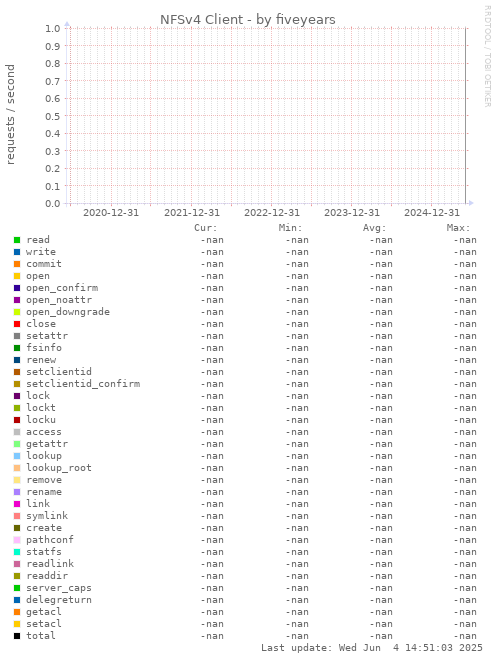Click the 'create' legend label
The width and height of the screenshot is (497, 660).
44,528
